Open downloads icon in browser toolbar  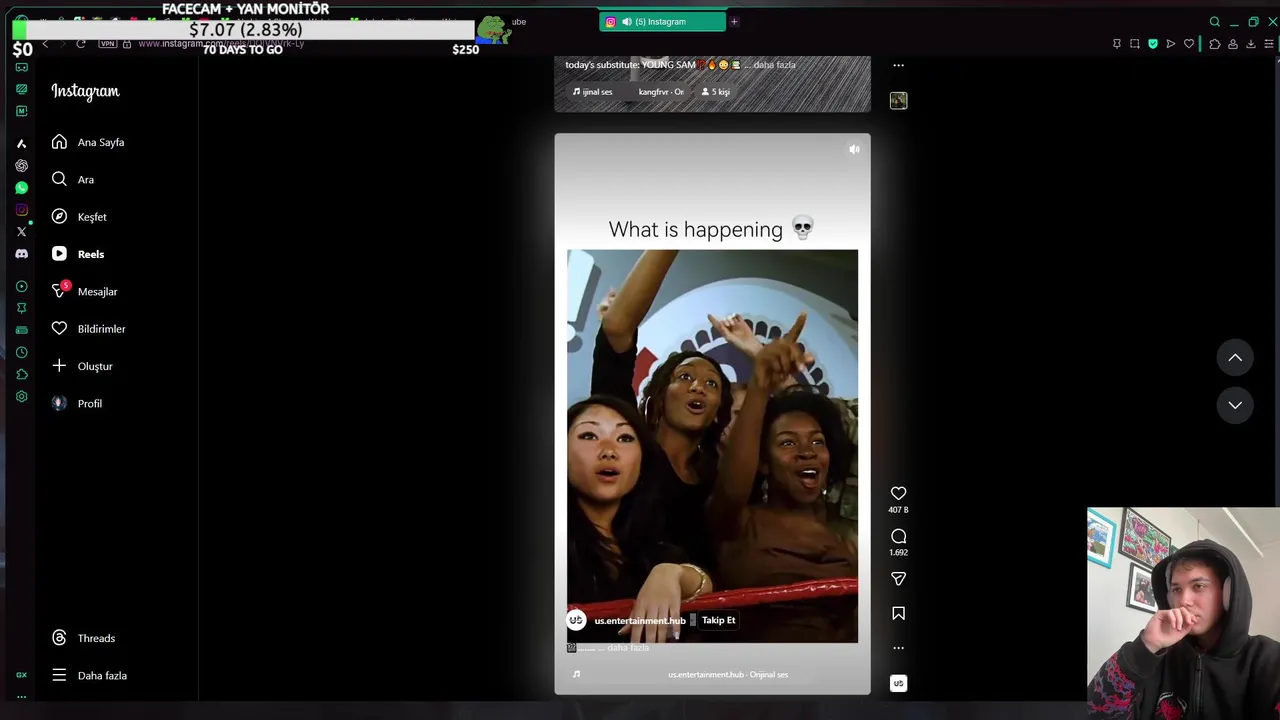1251,44
